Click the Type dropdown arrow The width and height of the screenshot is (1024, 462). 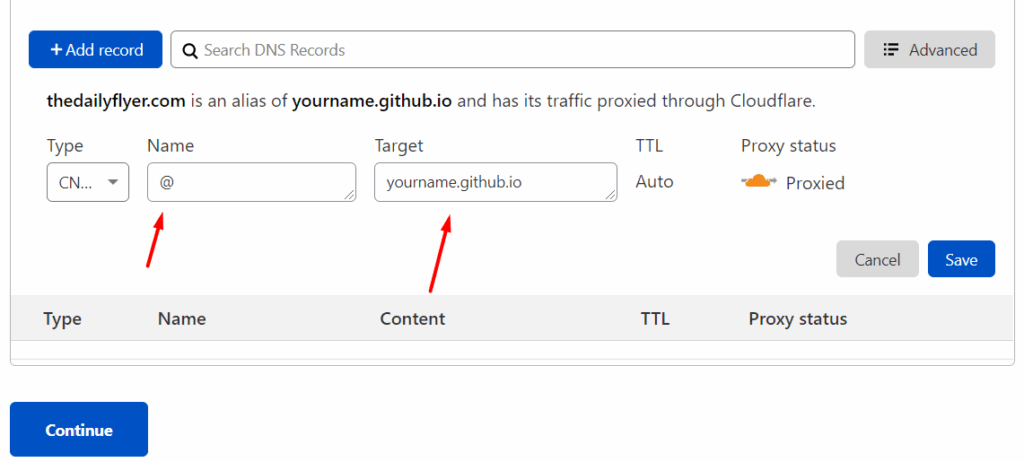coord(112,182)
